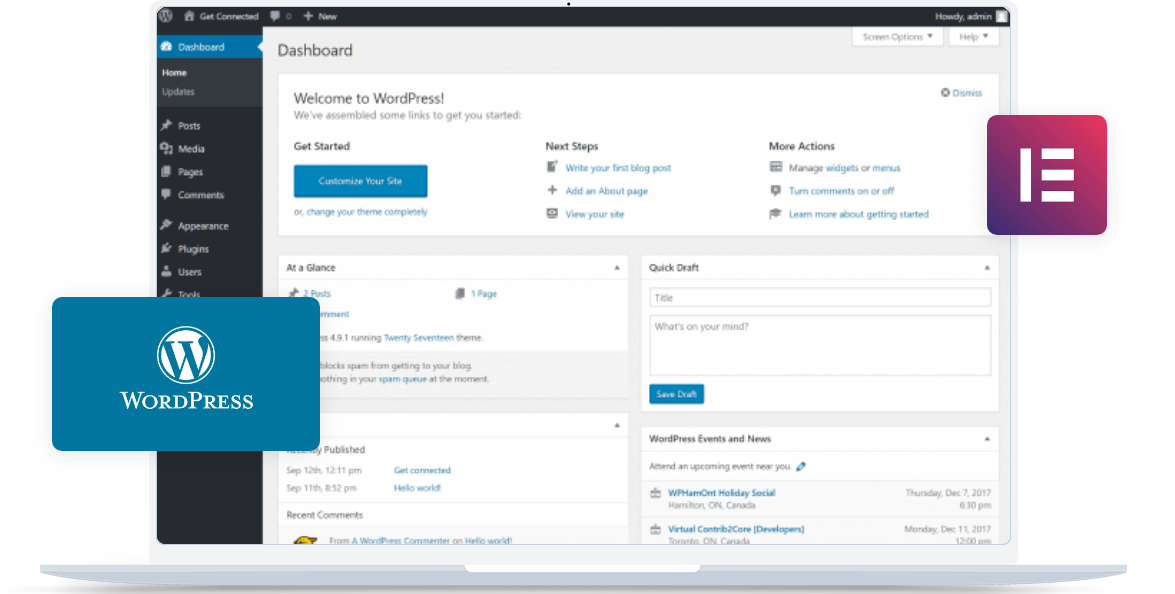The width and height of the screenshot is (1175, 594).
Task: Open the Get connected published post
Action: [x=423, y=470]
